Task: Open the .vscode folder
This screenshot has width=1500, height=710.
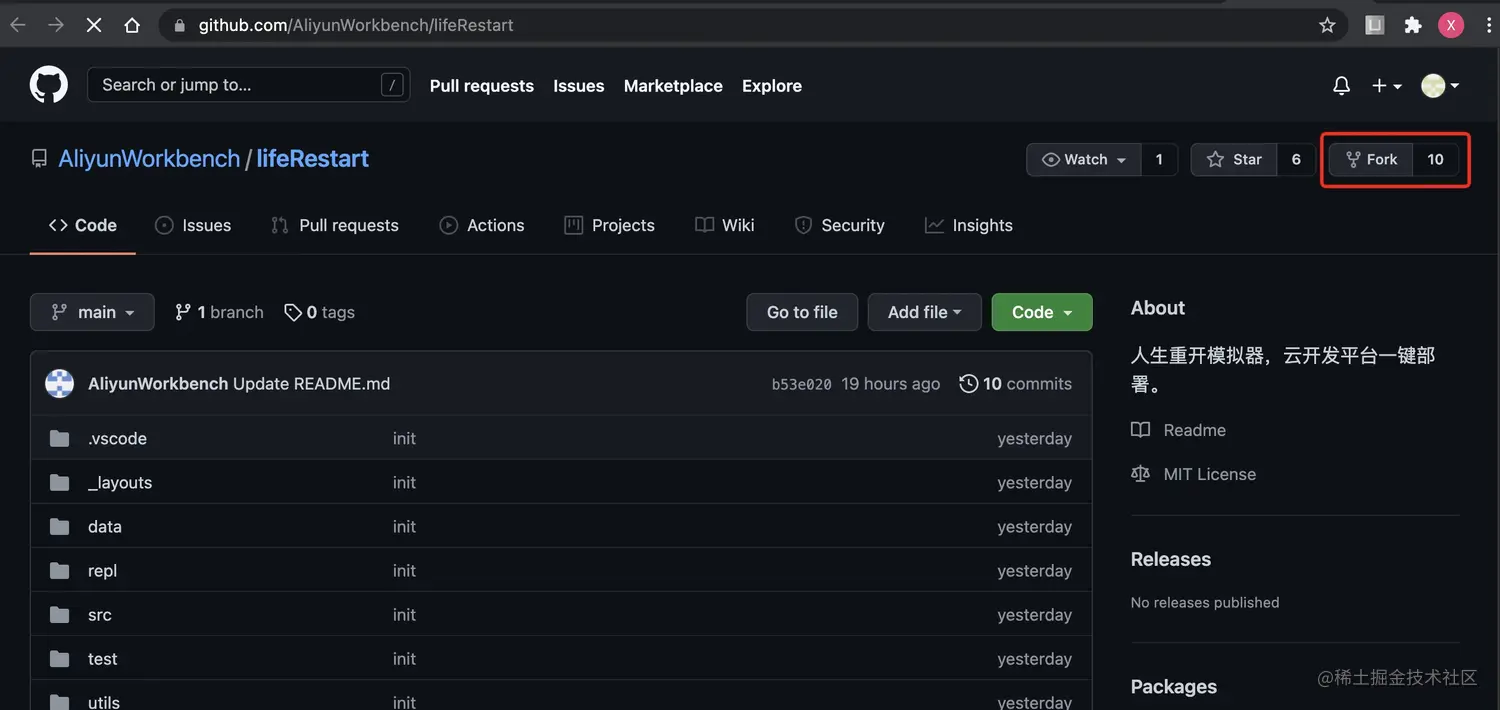Action: 118,439
